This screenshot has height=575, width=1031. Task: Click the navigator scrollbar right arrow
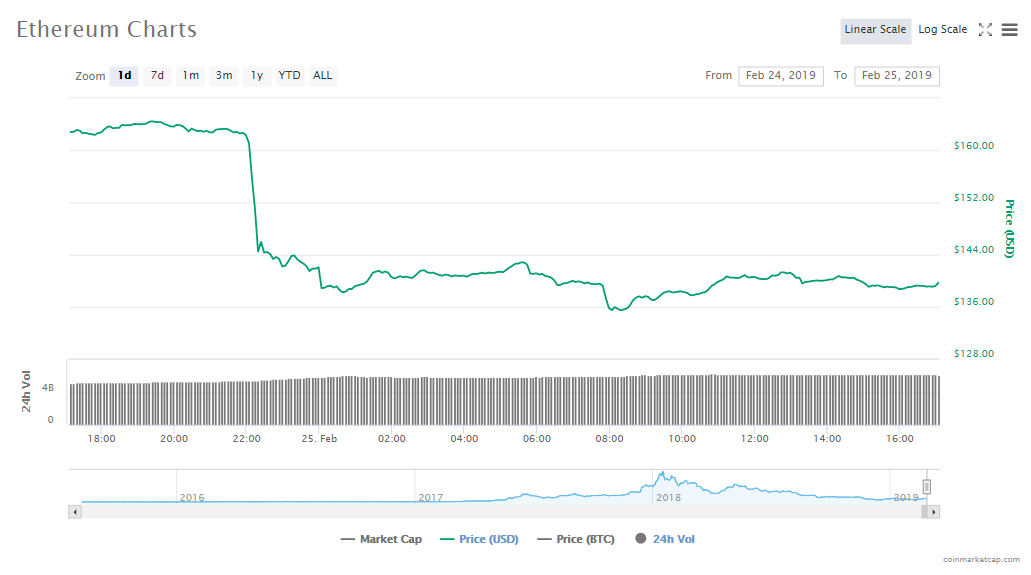pyautogui.click(x=934, y=511)
